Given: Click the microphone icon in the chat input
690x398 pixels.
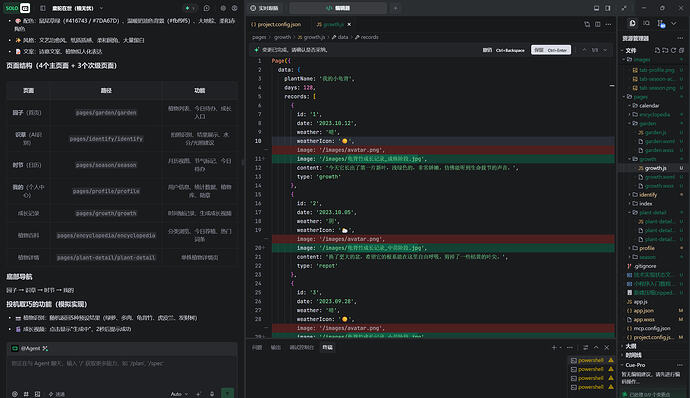Looking at the screenshot, I should coord(212,394).
